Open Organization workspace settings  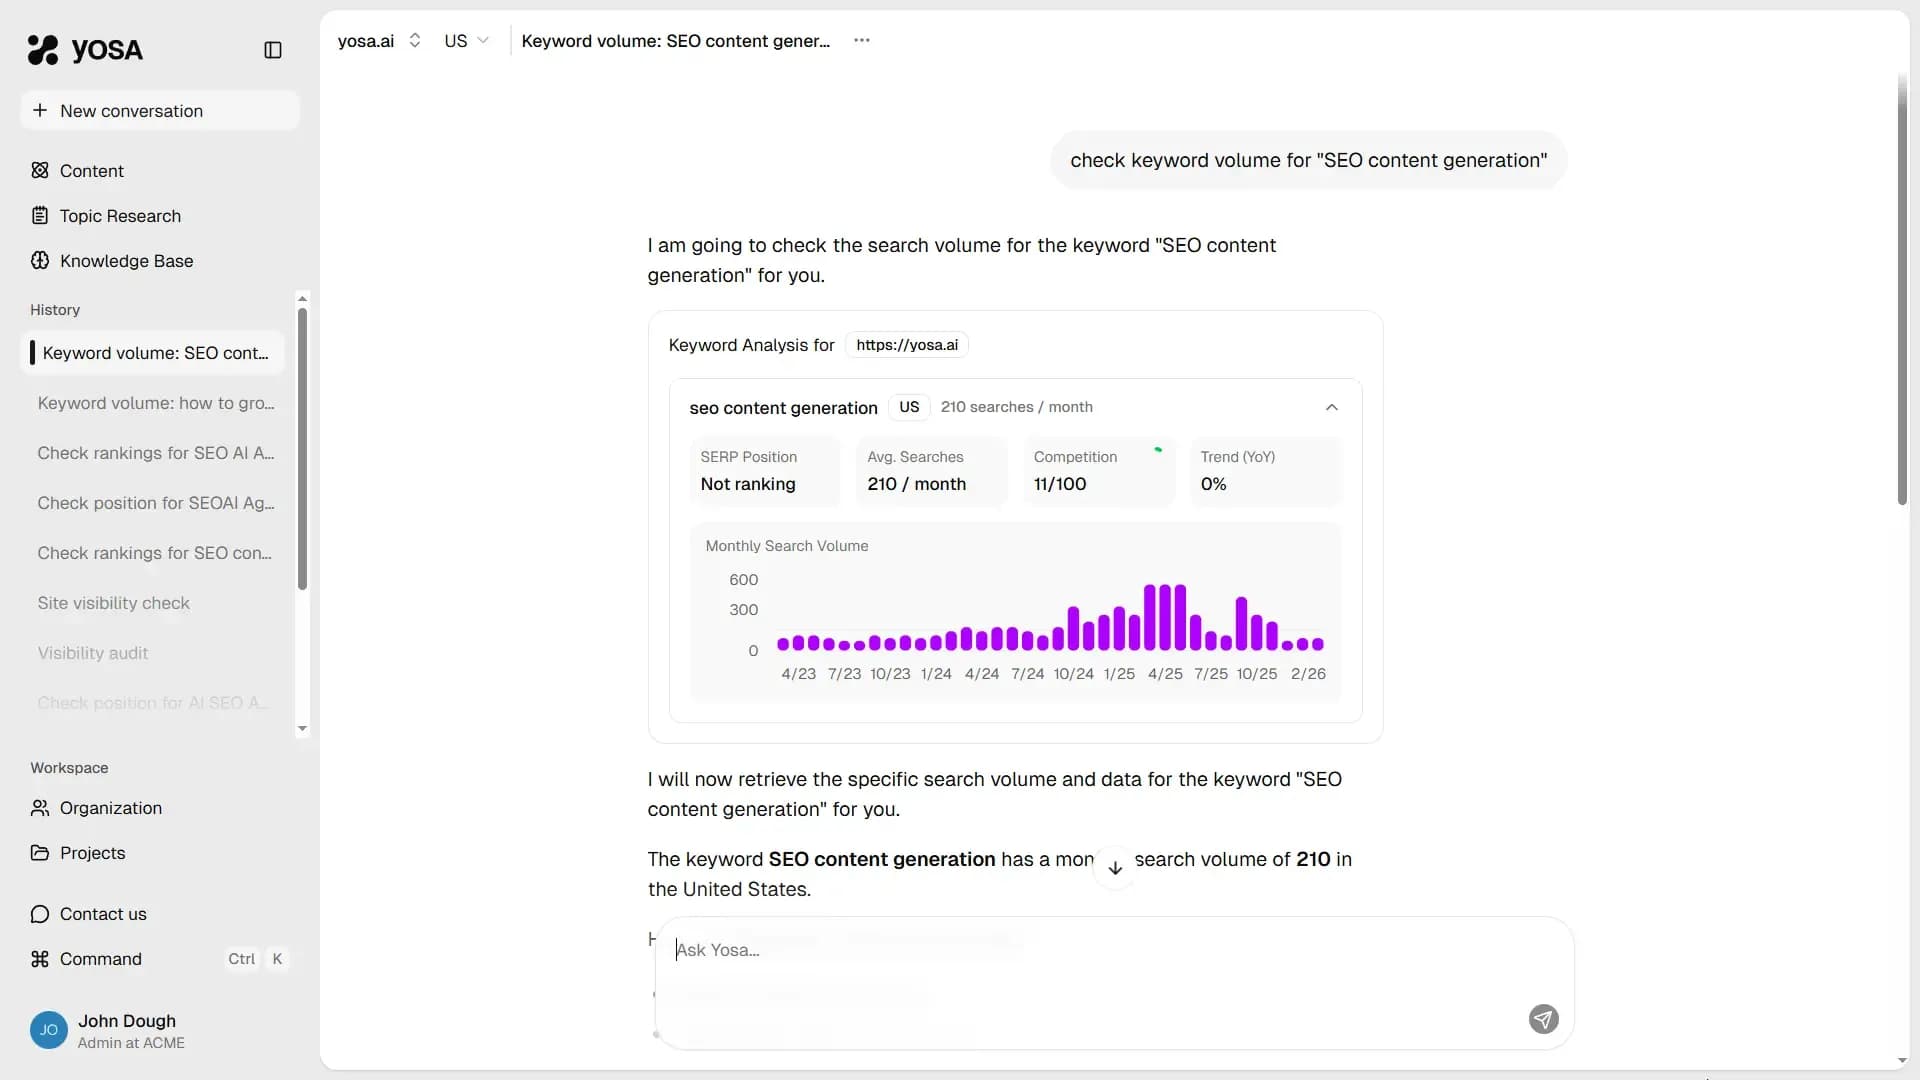pyautogui.click(x=160, y=808)
